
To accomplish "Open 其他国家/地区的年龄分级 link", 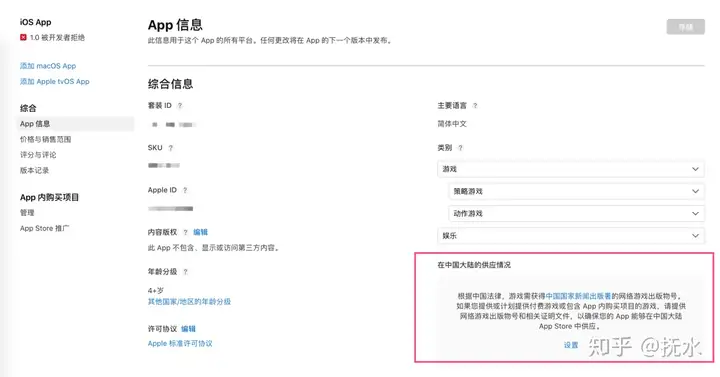I will (189, 302).
